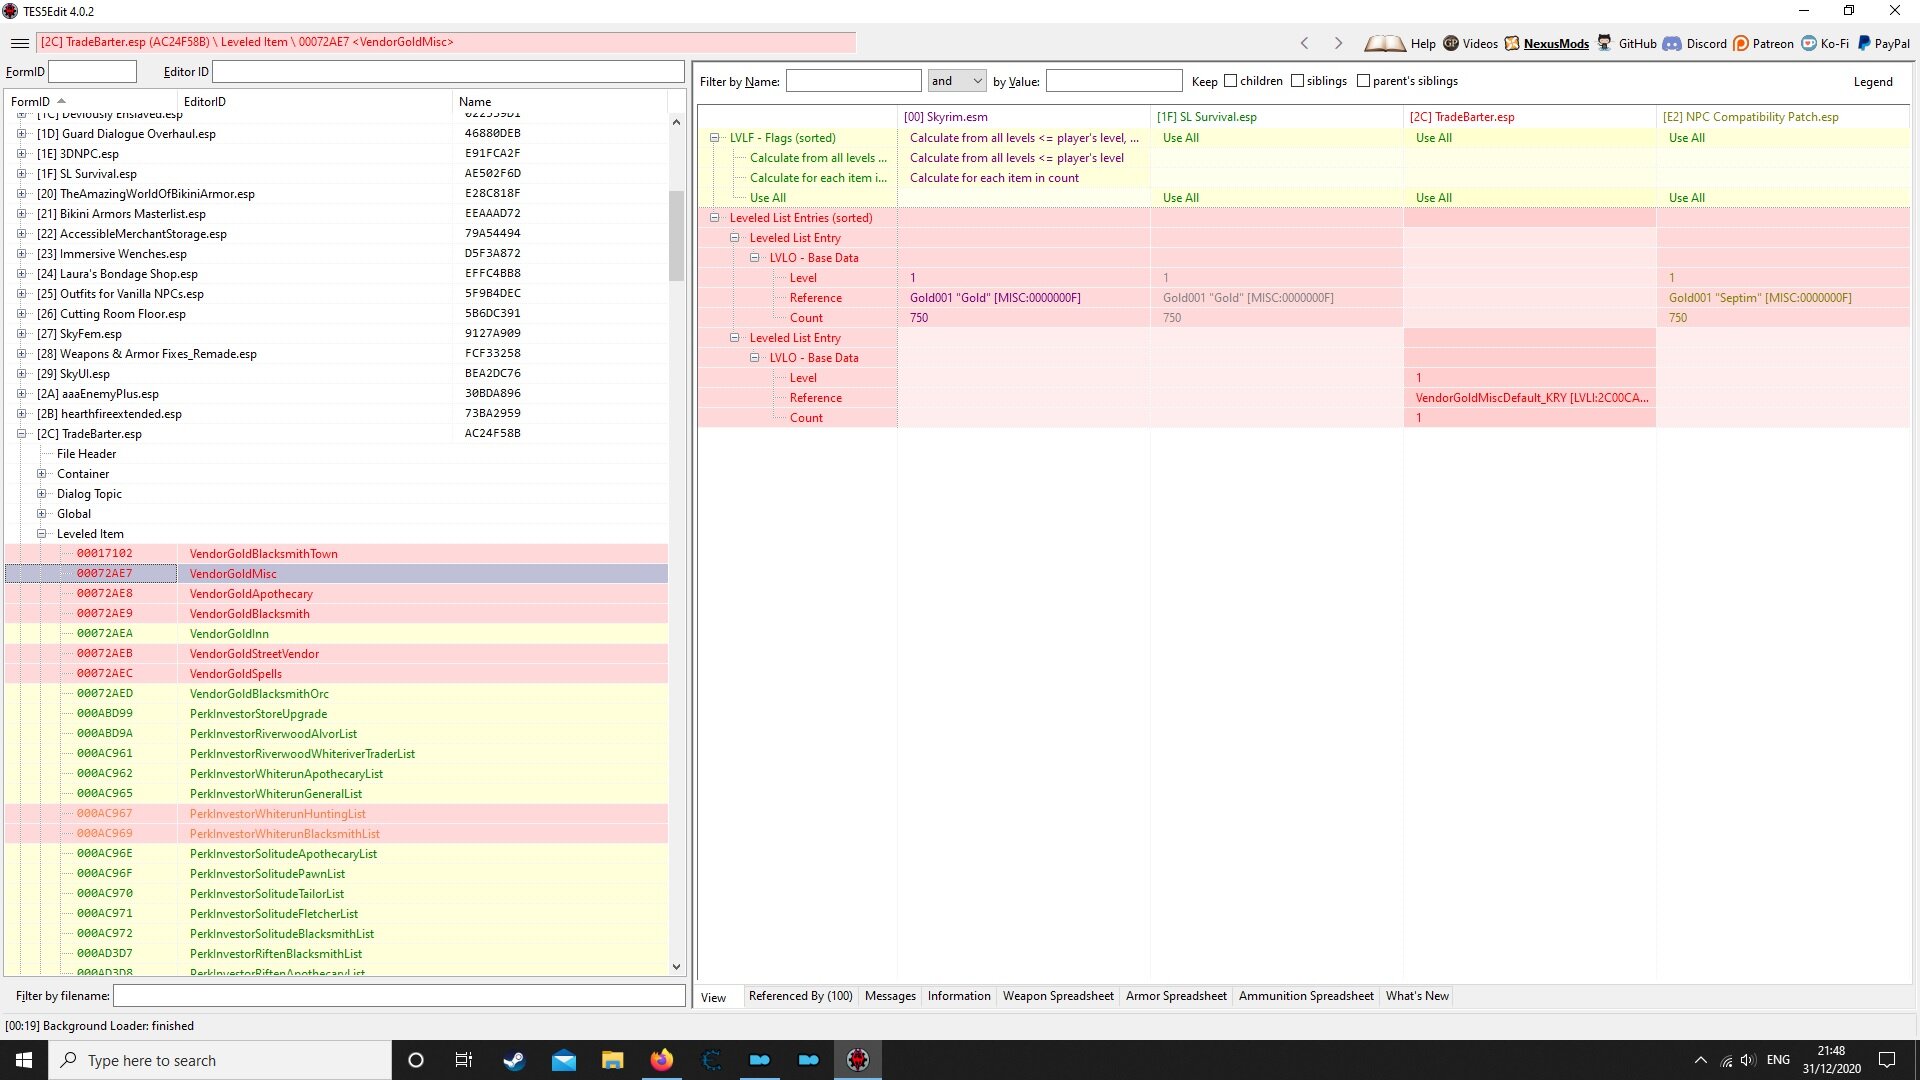
Task: Select the File Header entry
Action: click(x=86, y=454)
